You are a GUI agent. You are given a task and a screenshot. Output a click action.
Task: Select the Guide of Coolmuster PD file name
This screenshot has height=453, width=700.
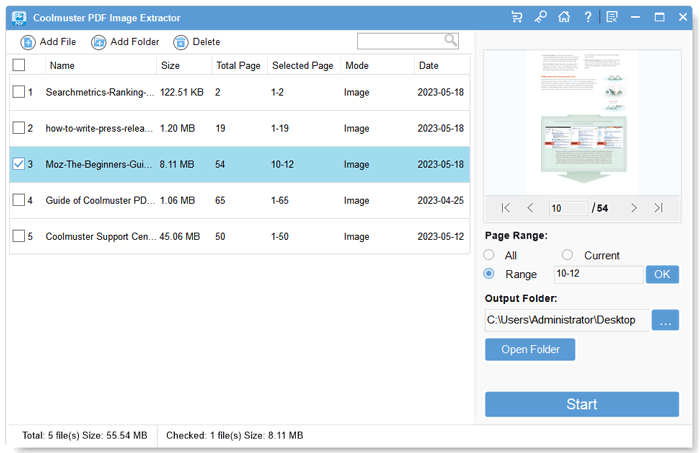(x=100, y=200)
